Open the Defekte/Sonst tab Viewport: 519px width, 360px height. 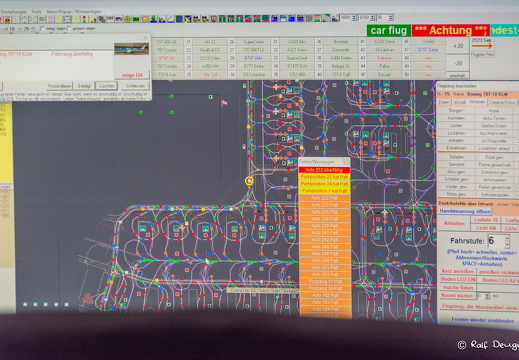point(502,102)
